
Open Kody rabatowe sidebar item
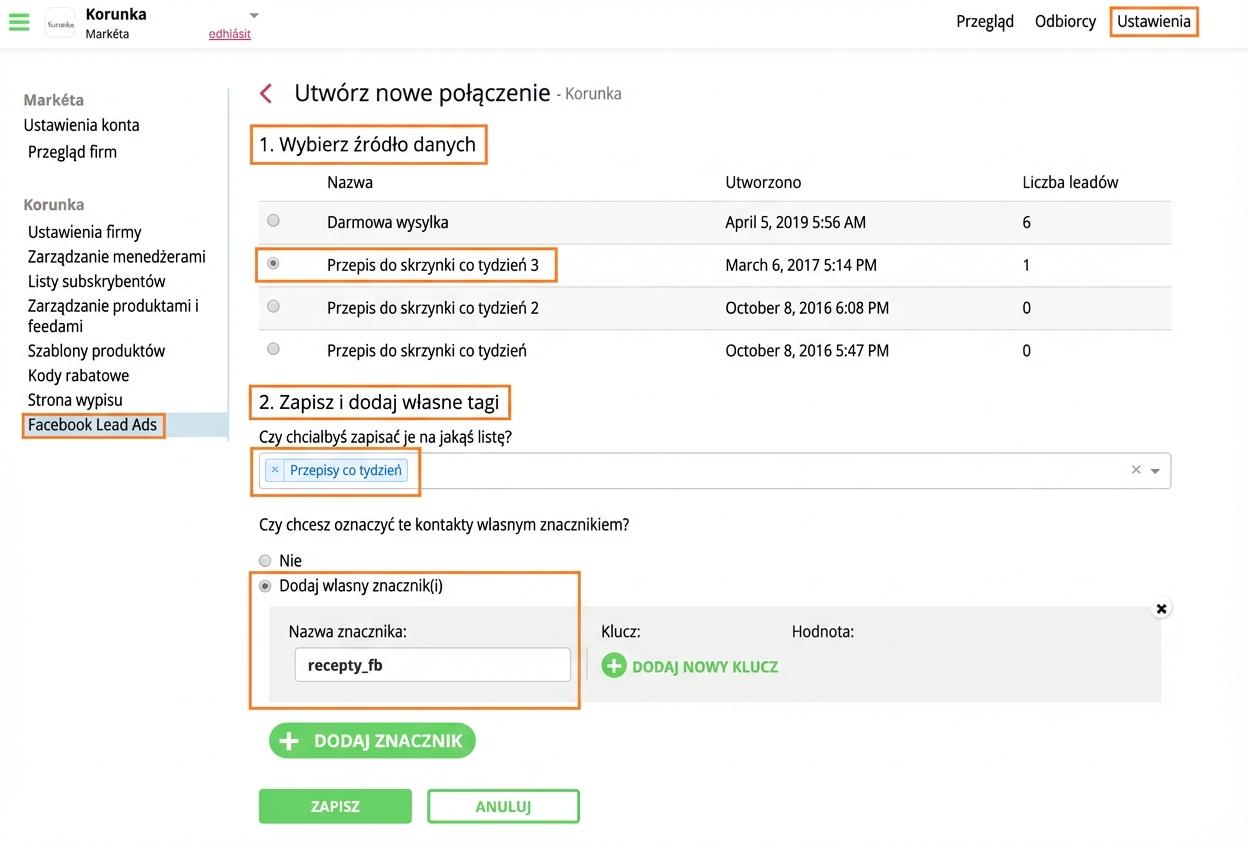pyautogui.click(x=79, y=376)
